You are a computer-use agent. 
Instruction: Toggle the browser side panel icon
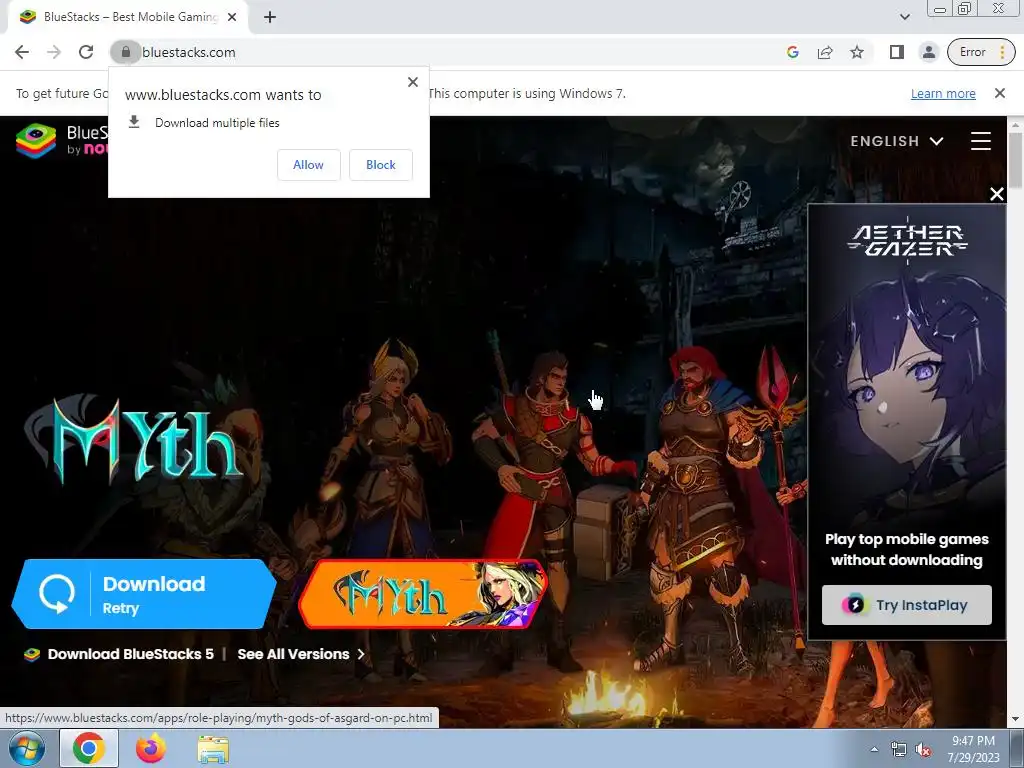tap(897, 52)
